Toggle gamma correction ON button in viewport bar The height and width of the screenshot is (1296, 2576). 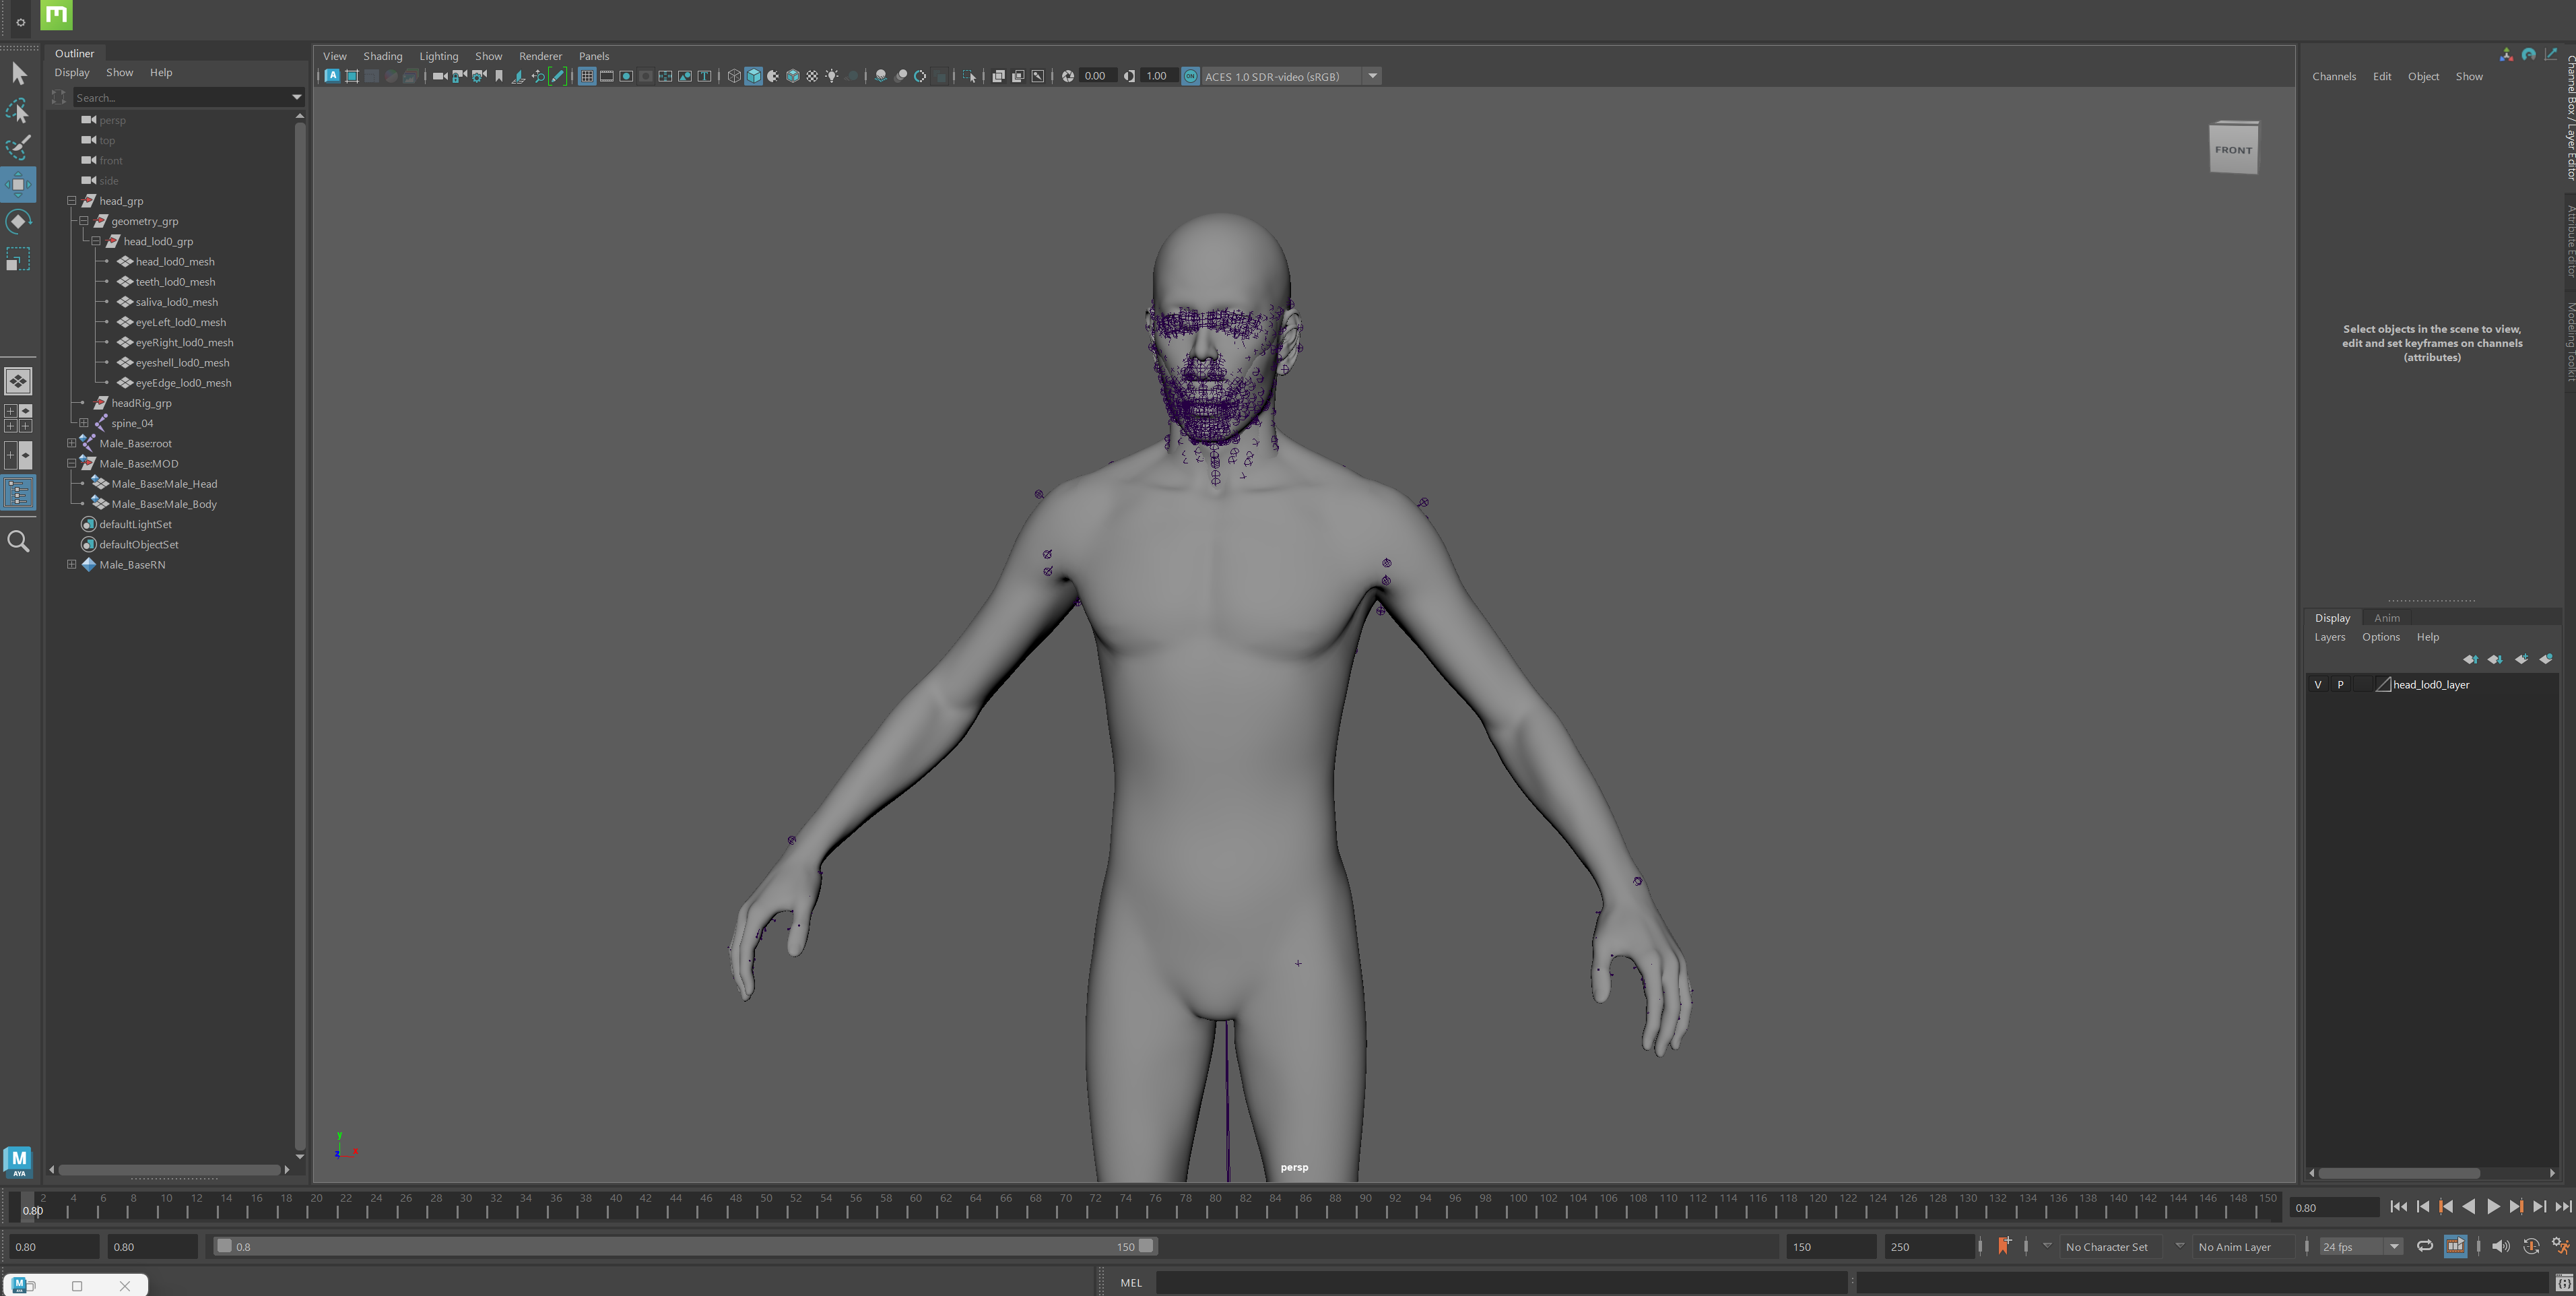1190,76
